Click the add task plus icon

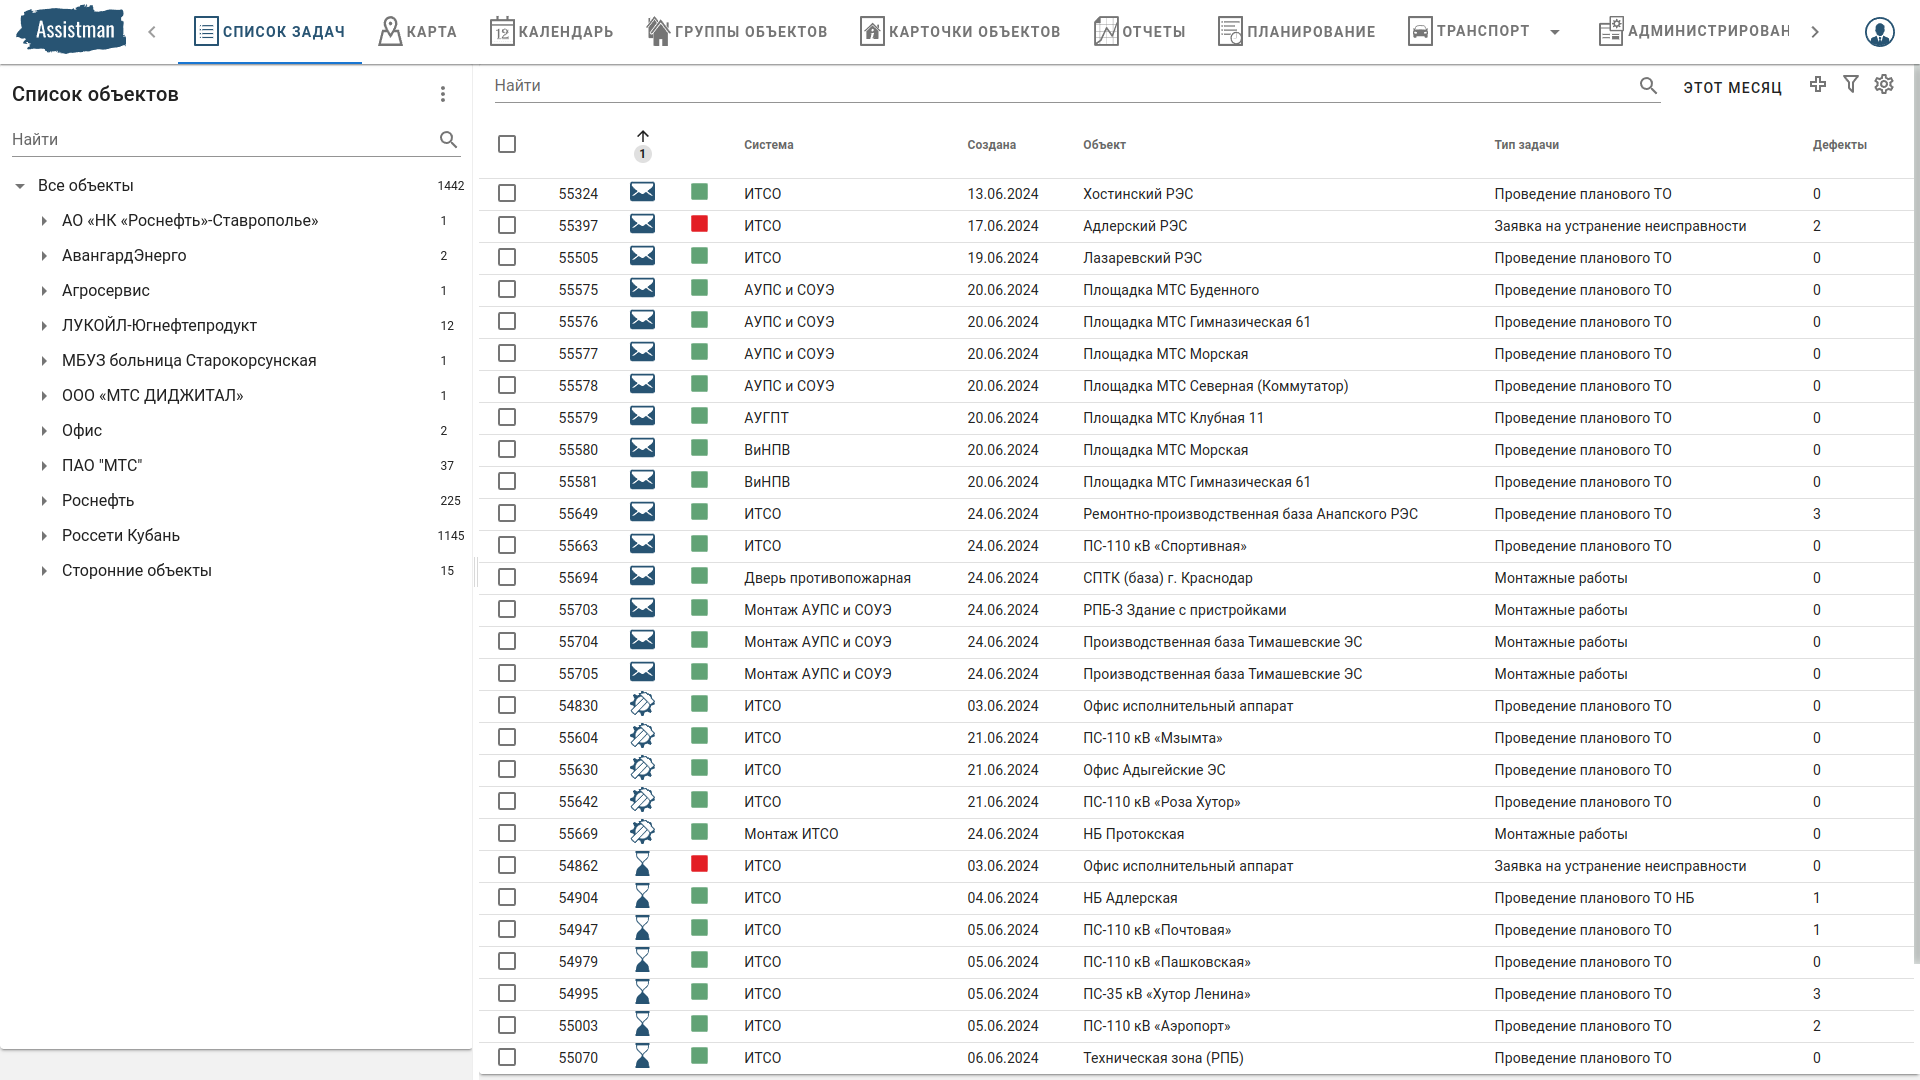click(1818, 85)
